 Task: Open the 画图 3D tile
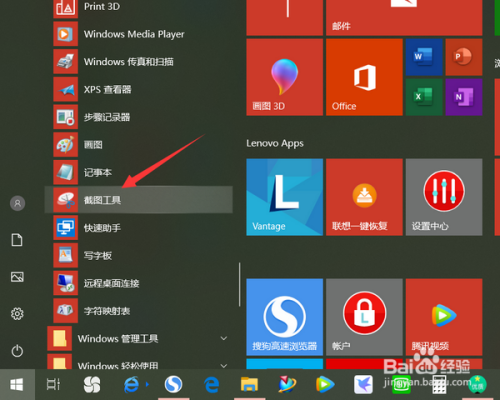[x=284, y=77]
